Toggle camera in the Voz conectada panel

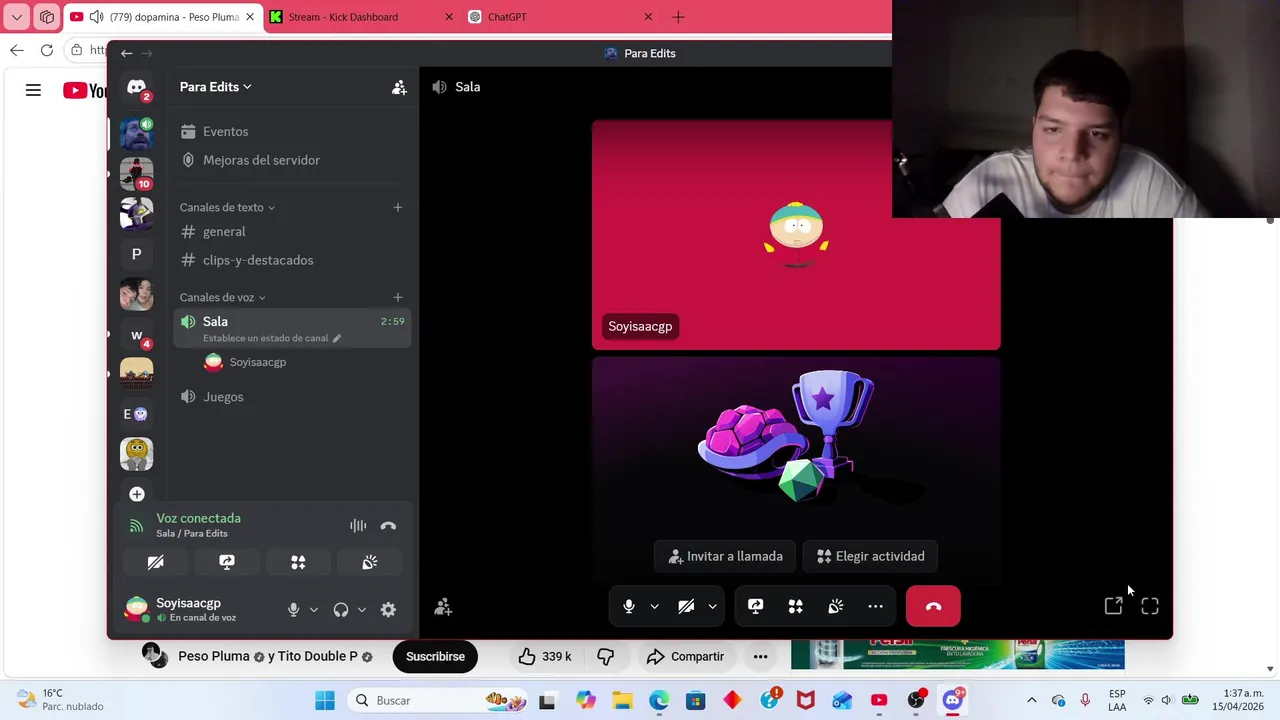(x=155, y=562)
